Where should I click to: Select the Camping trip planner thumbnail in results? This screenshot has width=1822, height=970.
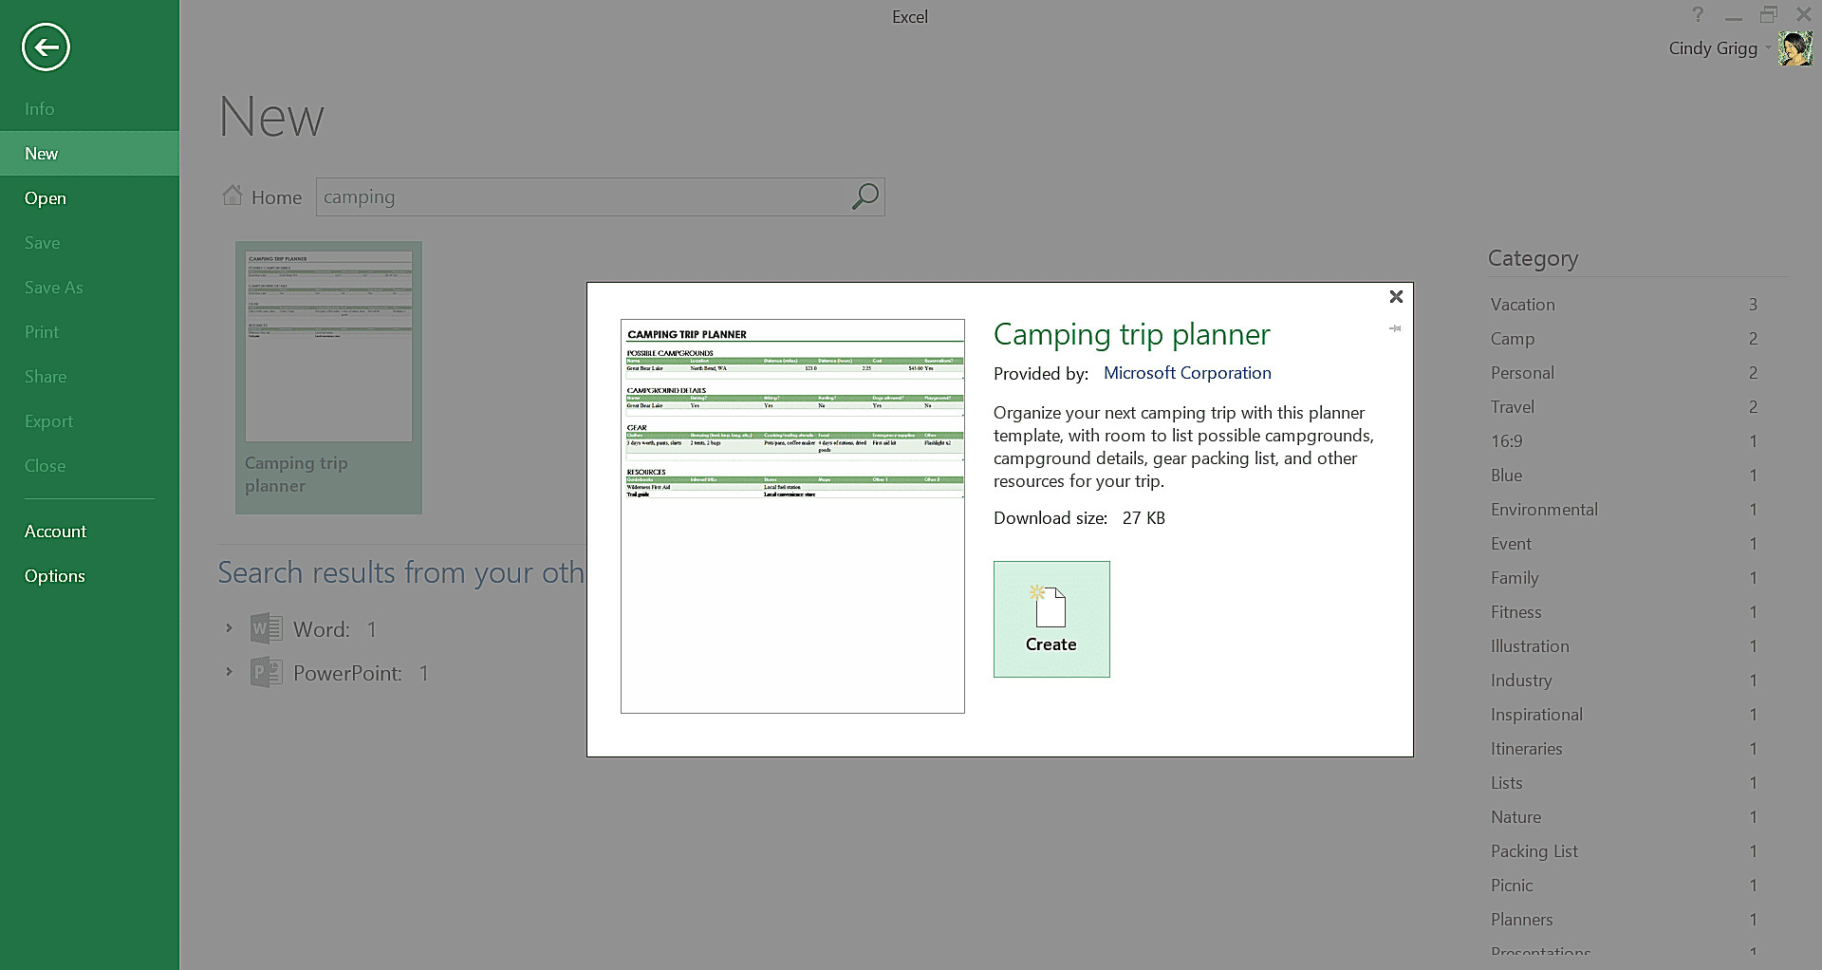[328, 377]
